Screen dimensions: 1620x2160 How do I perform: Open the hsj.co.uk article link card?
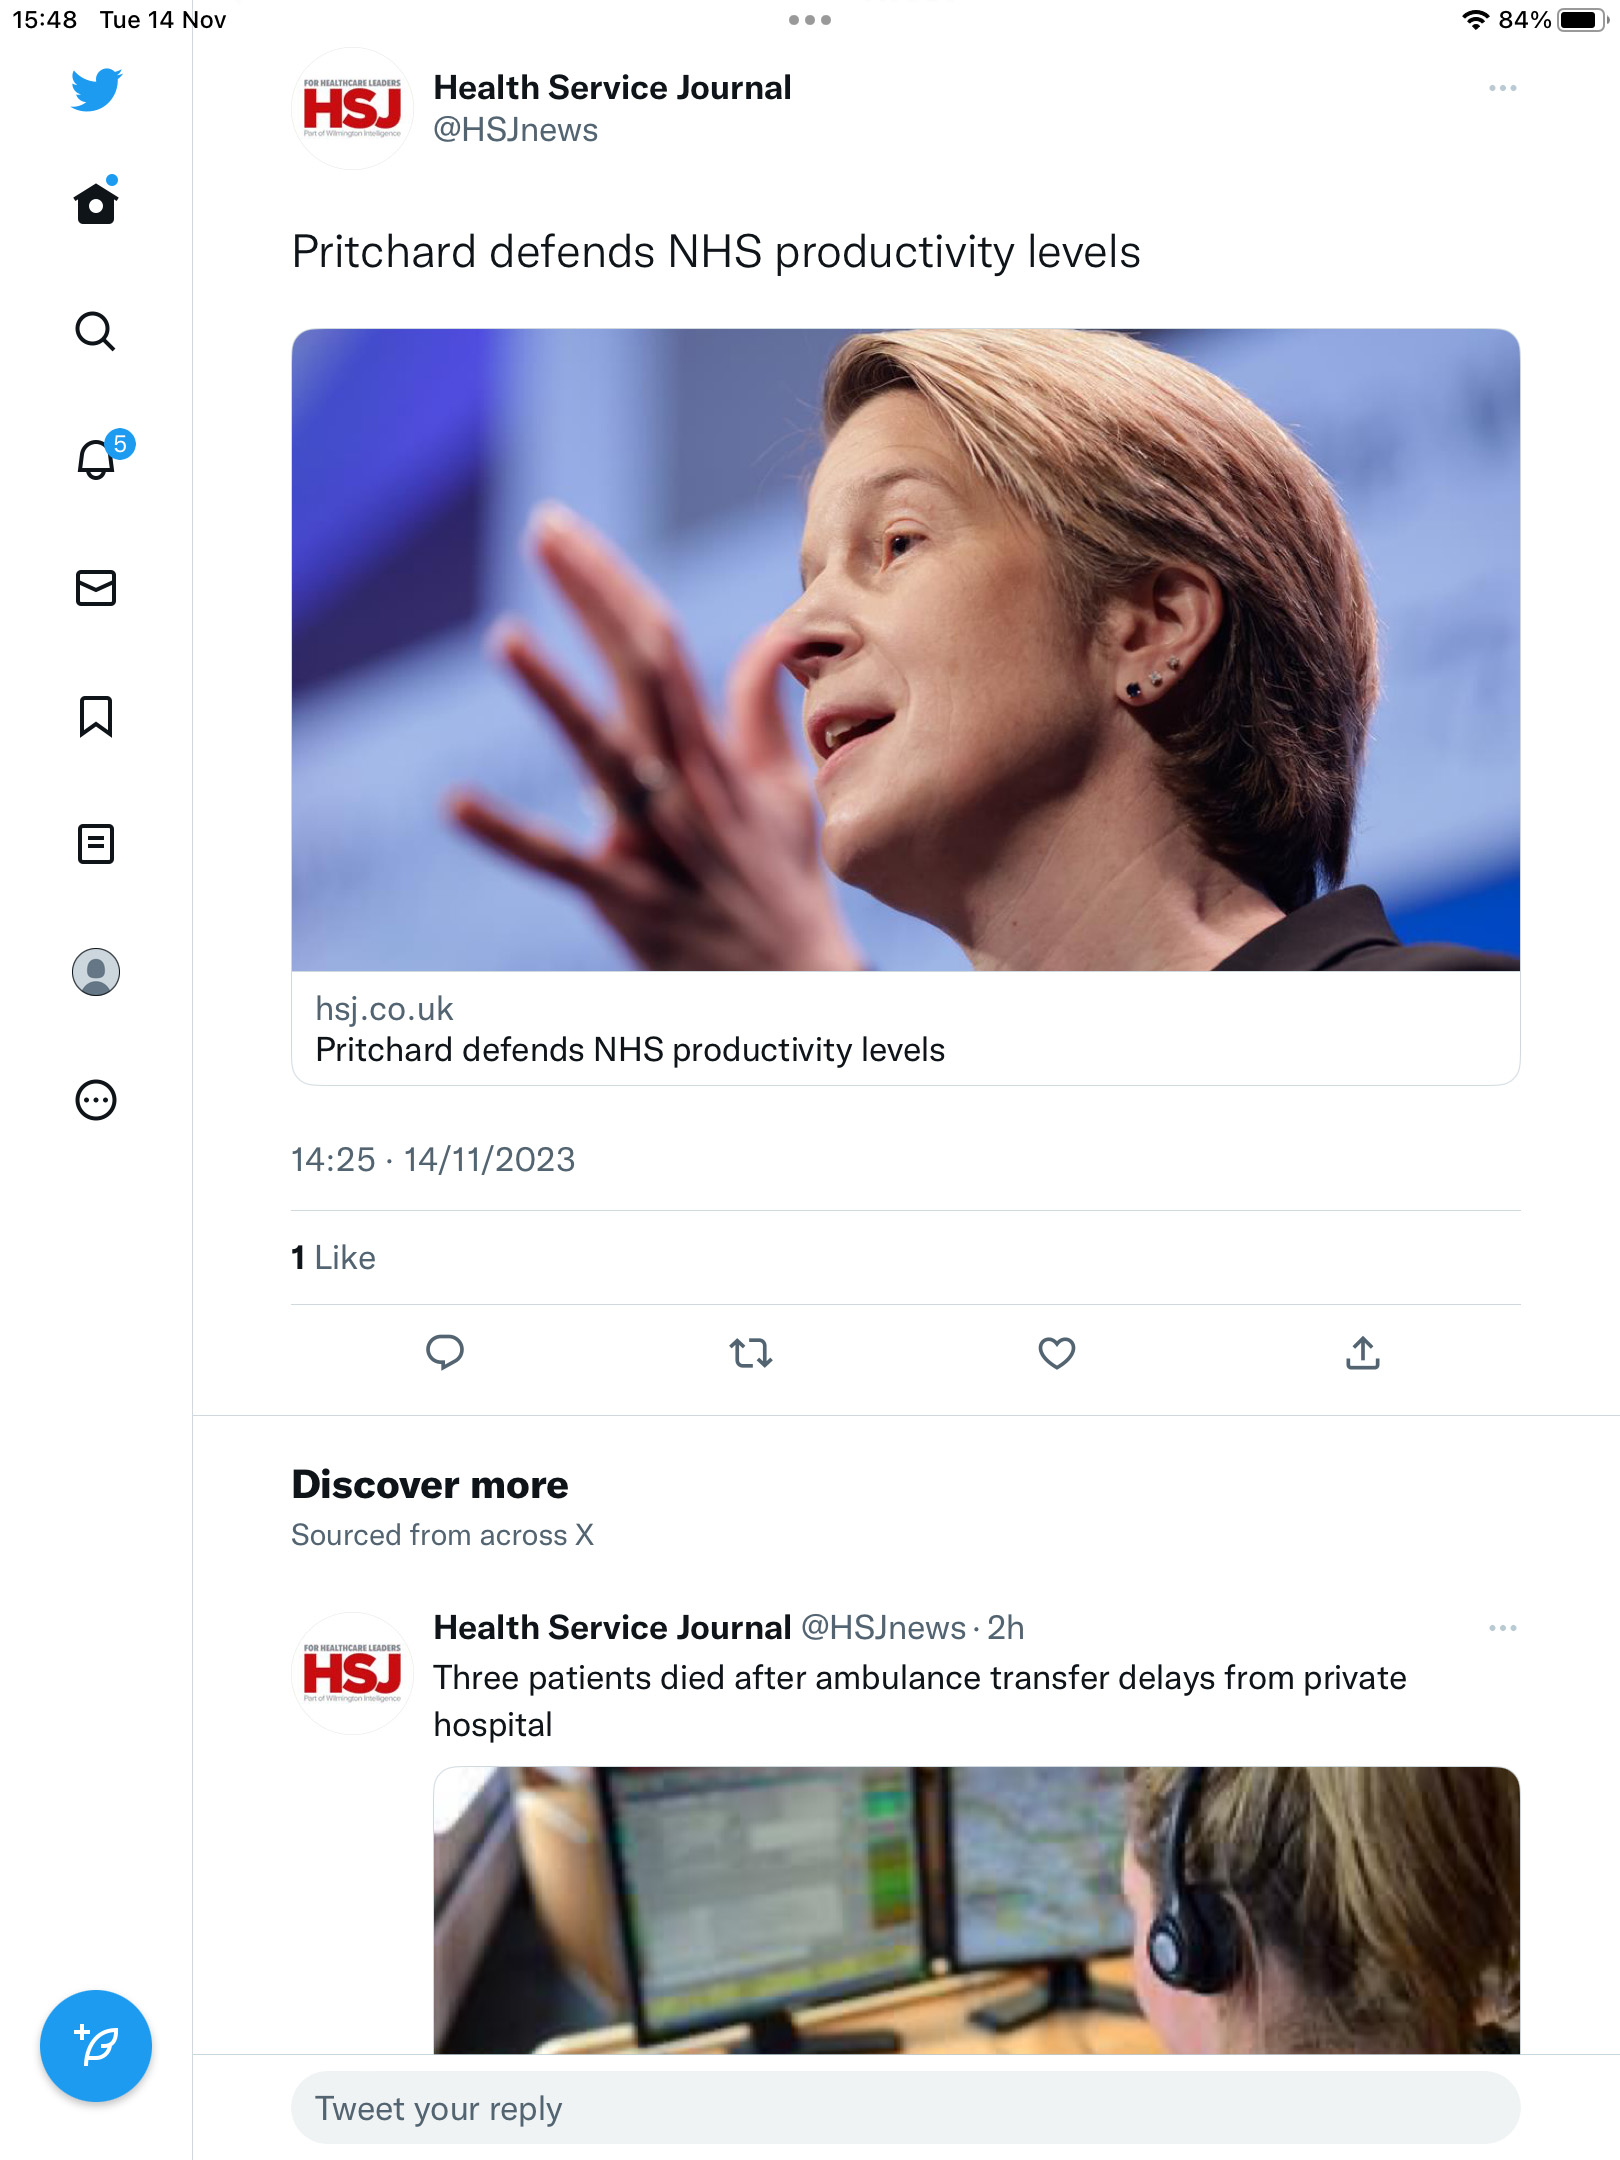point(906,707)
